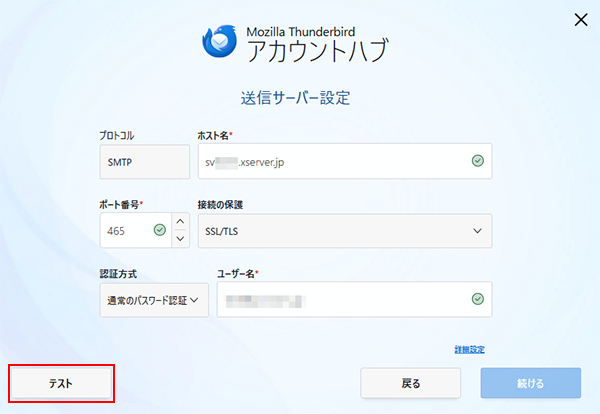
Task: Click the 認証方式 label
Action: pyautogui.click(x=118, y=274)
